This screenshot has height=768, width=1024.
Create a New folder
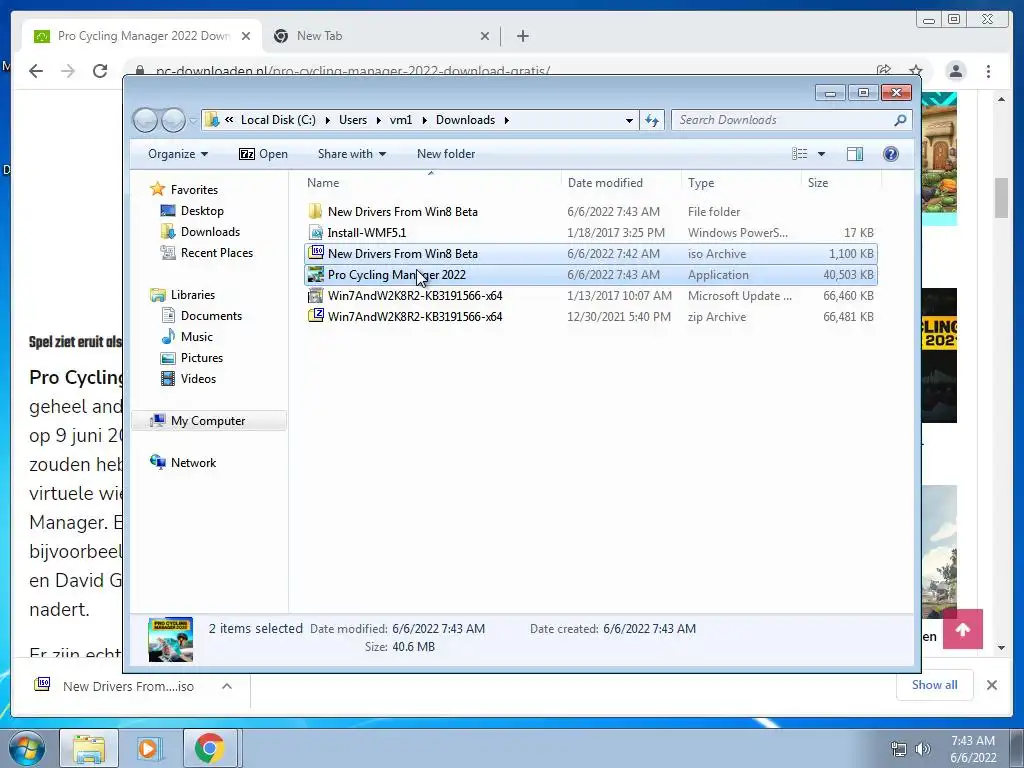click(446, 154)
